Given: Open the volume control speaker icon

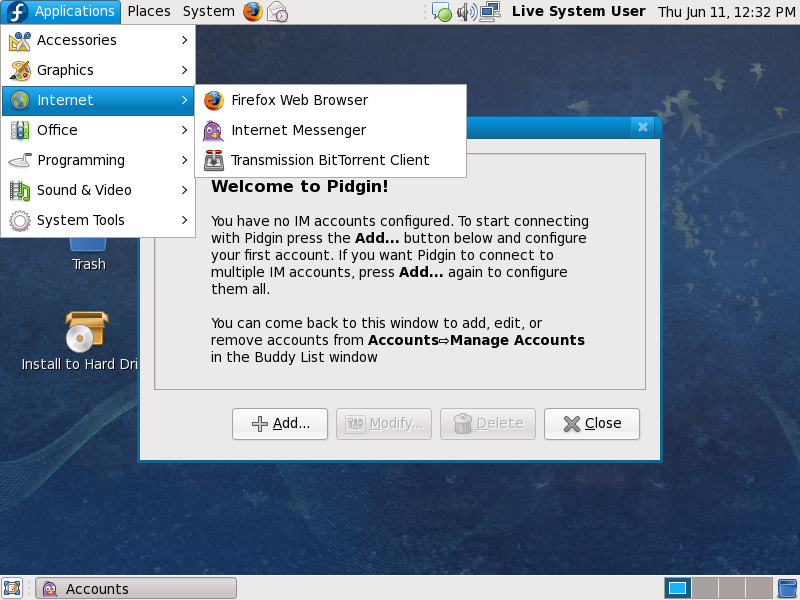Looking at the screenshot, I should pyautogui.click(x=466, y=12).
